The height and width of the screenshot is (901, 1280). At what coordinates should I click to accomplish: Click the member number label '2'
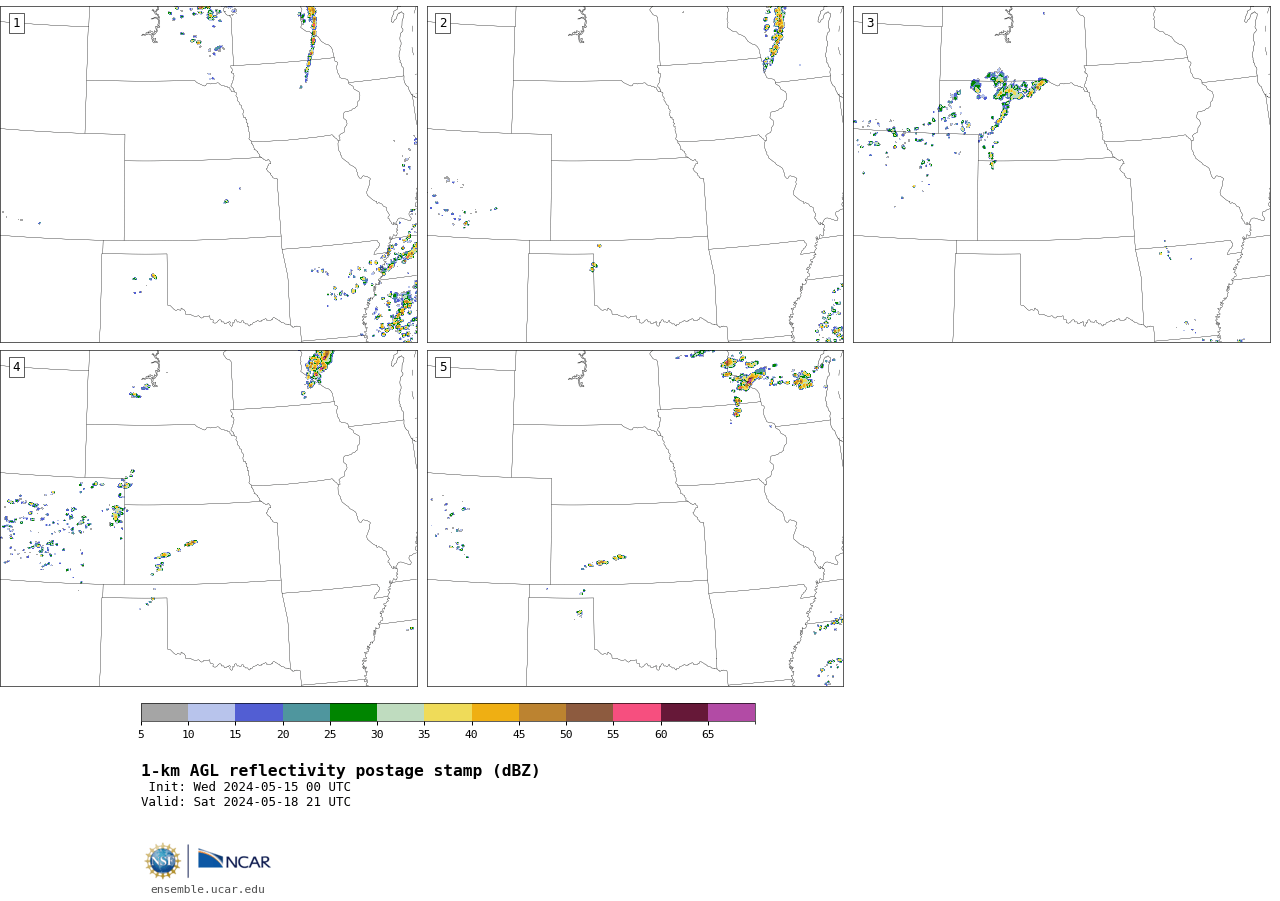(x=443, y=23)
